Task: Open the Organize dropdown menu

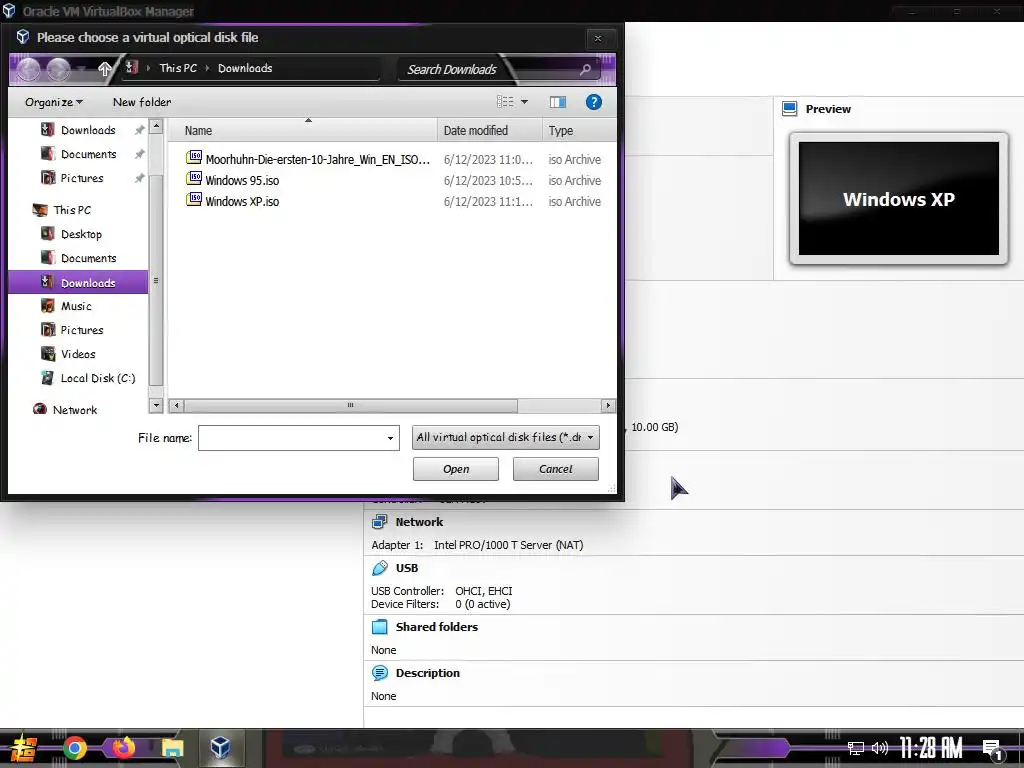Action: point(54,102)
